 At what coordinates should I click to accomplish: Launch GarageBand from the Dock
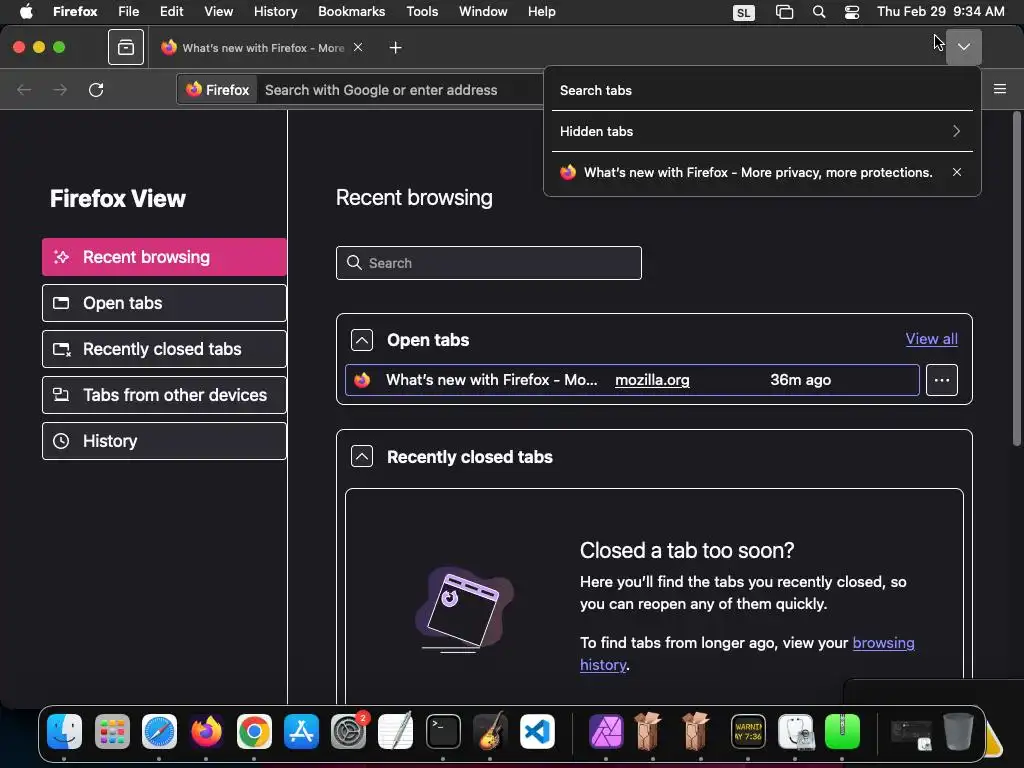[x=490, y=731]
